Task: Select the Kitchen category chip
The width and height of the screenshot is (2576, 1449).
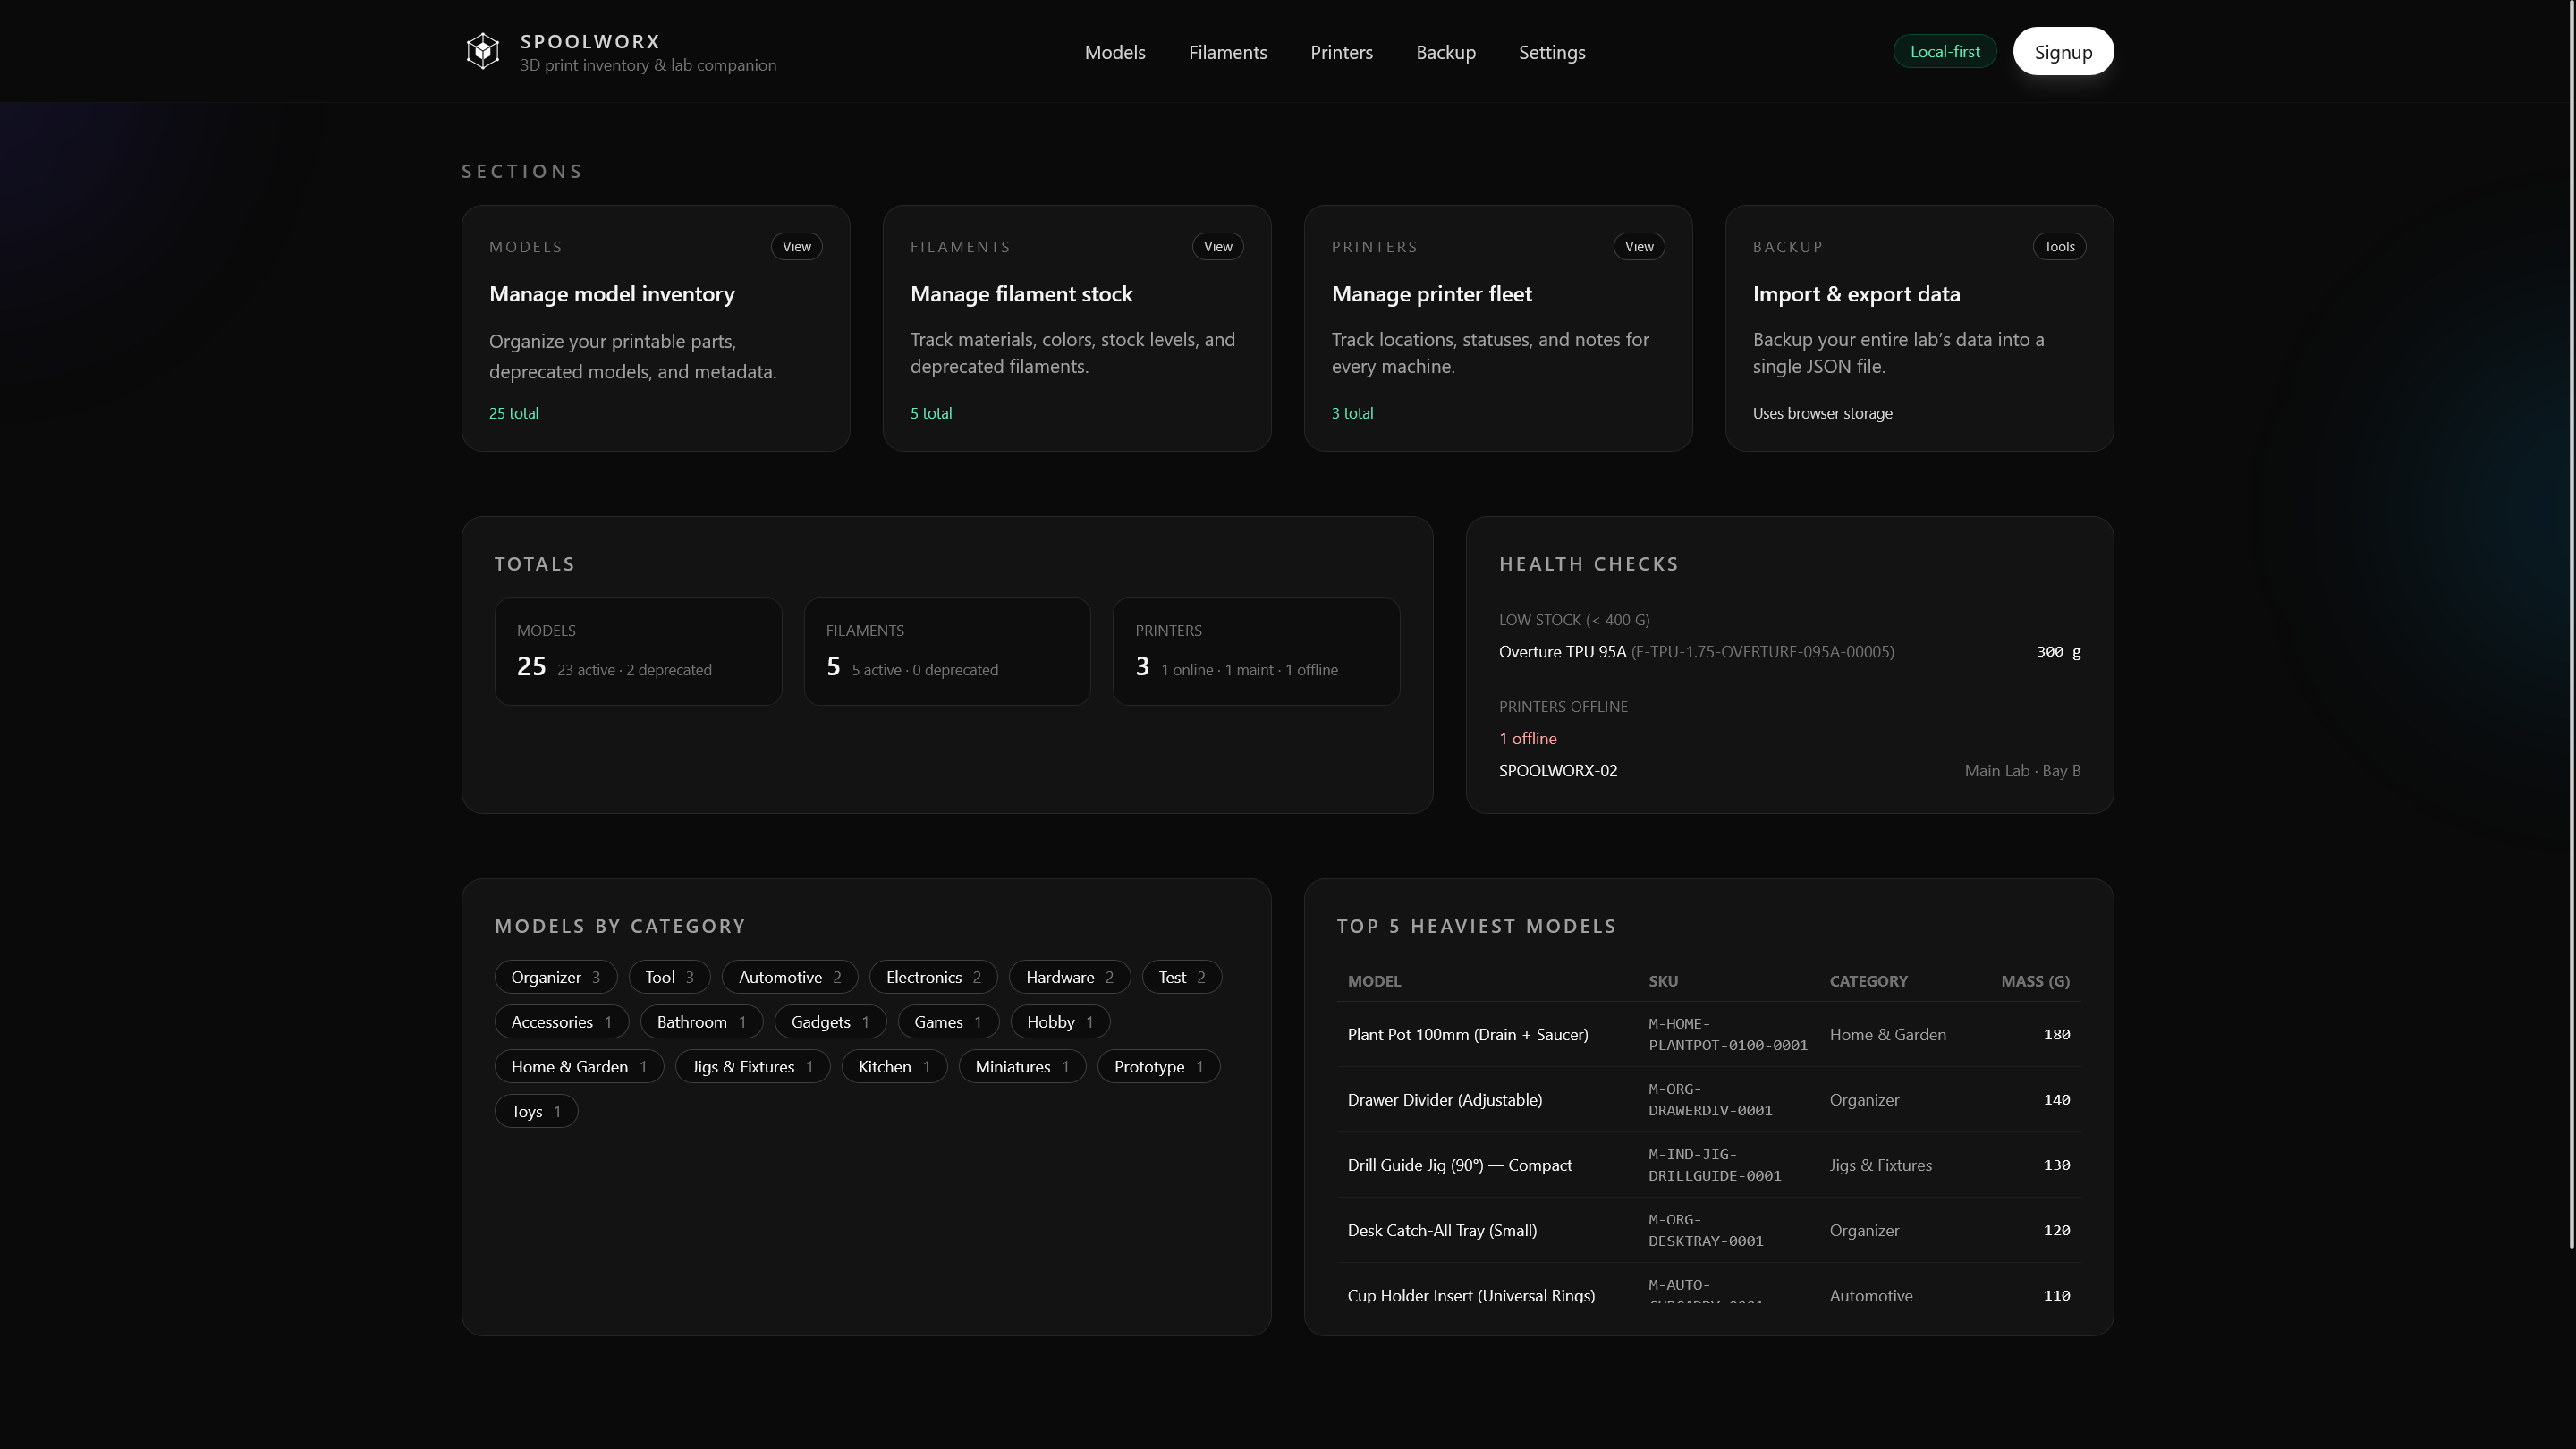Action: point(894,1067)
